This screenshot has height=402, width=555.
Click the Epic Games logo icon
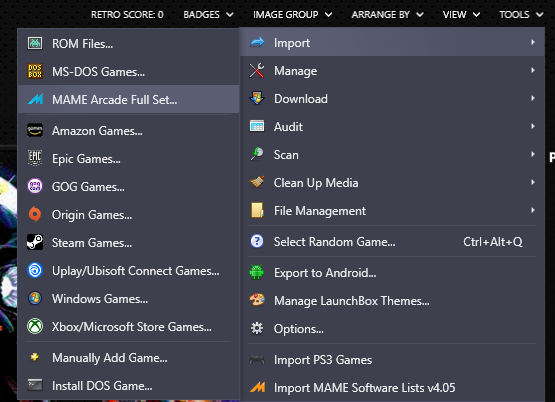pos(35,158)
